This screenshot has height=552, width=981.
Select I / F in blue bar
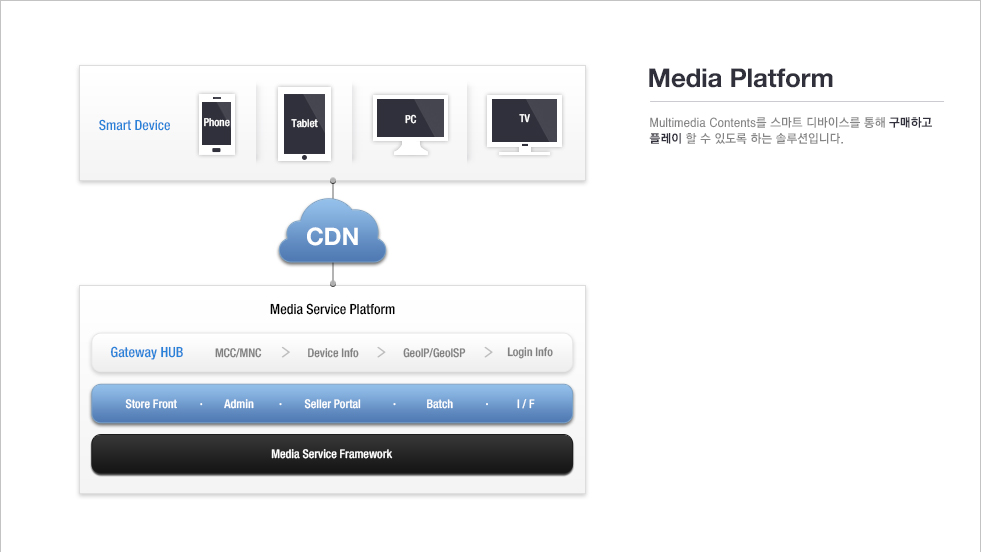point(526,404)
